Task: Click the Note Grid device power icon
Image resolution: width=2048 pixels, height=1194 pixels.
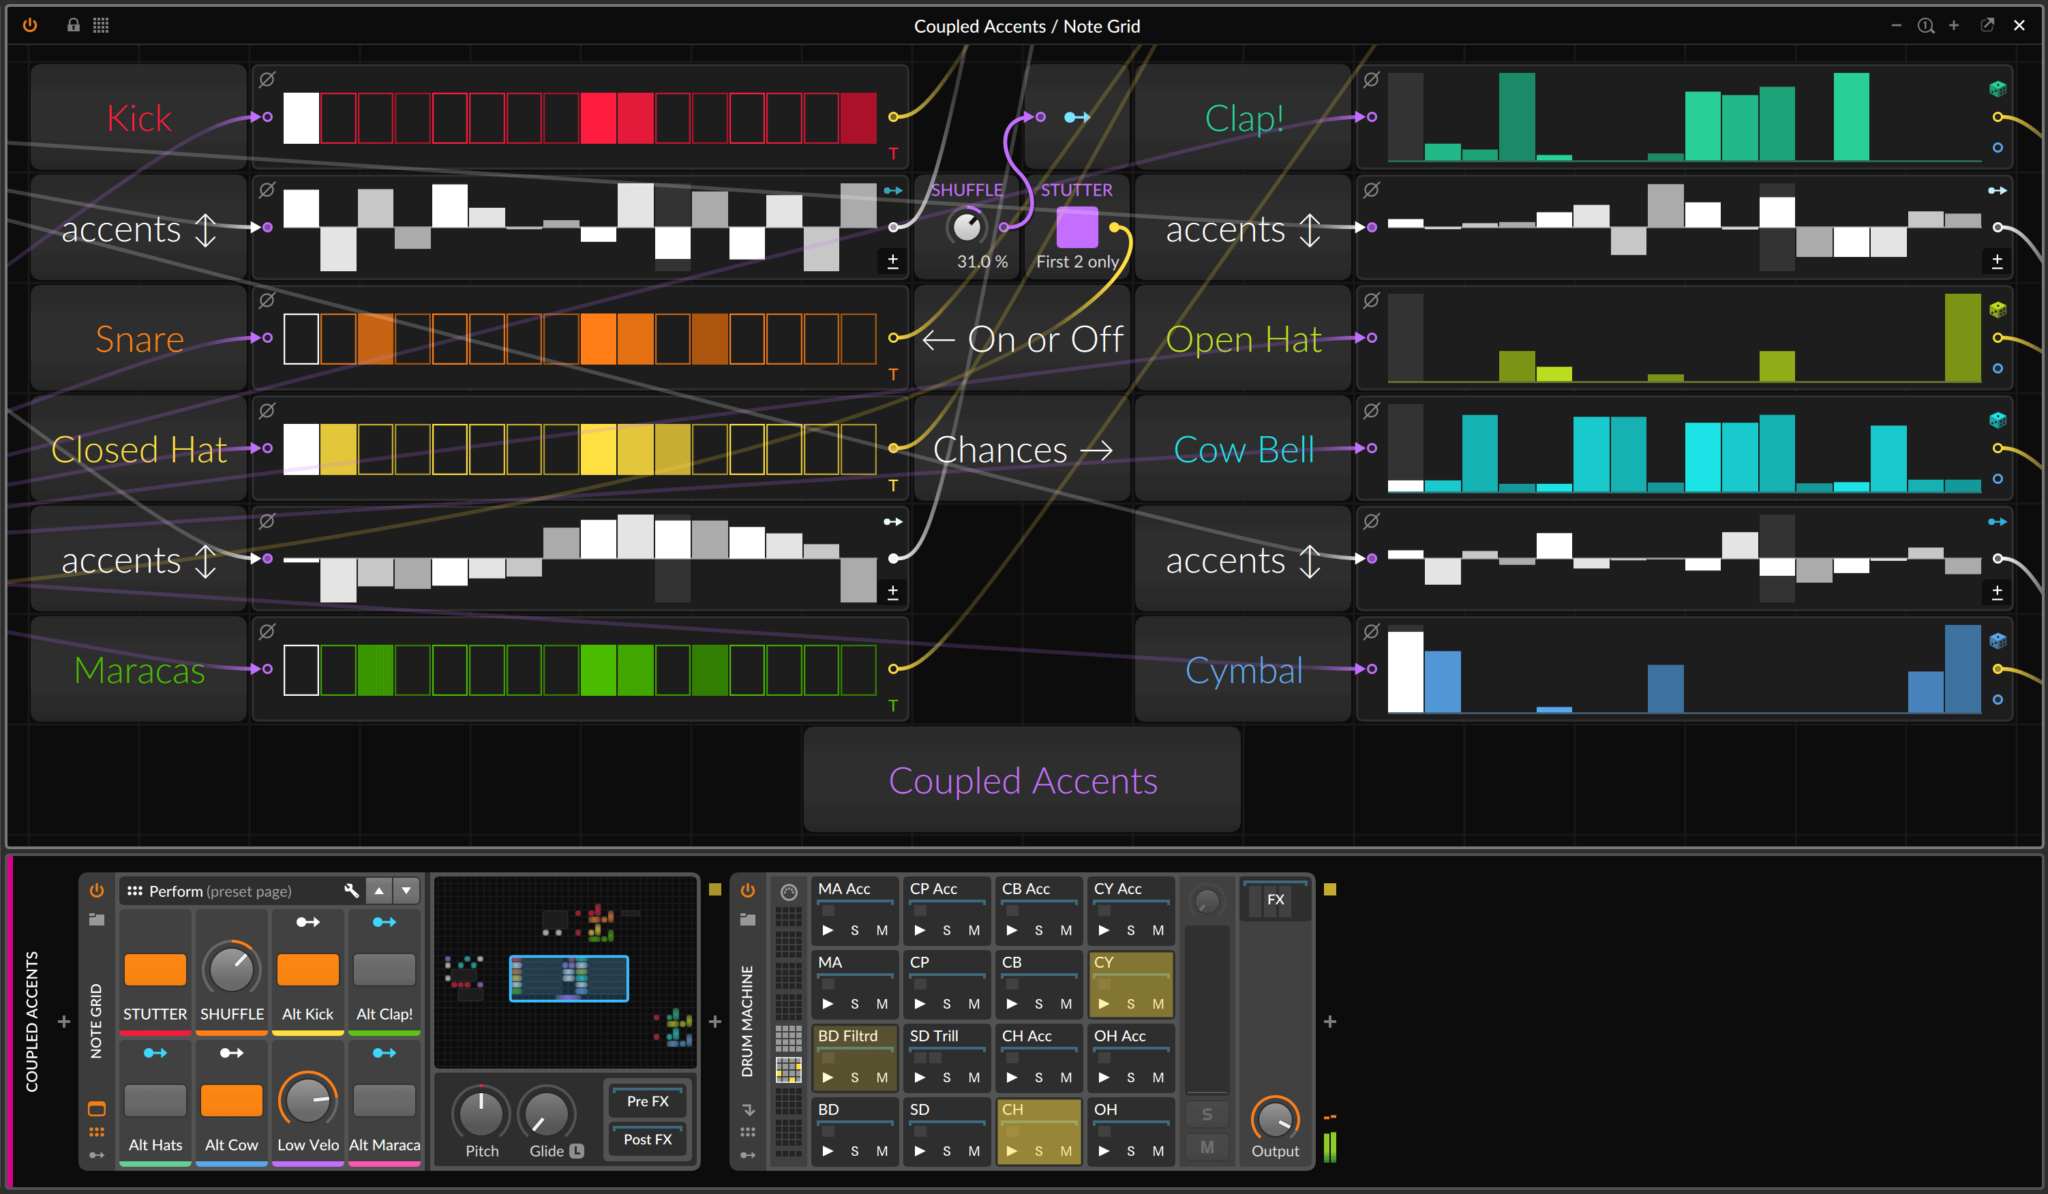Action: (x=97, y=890)
